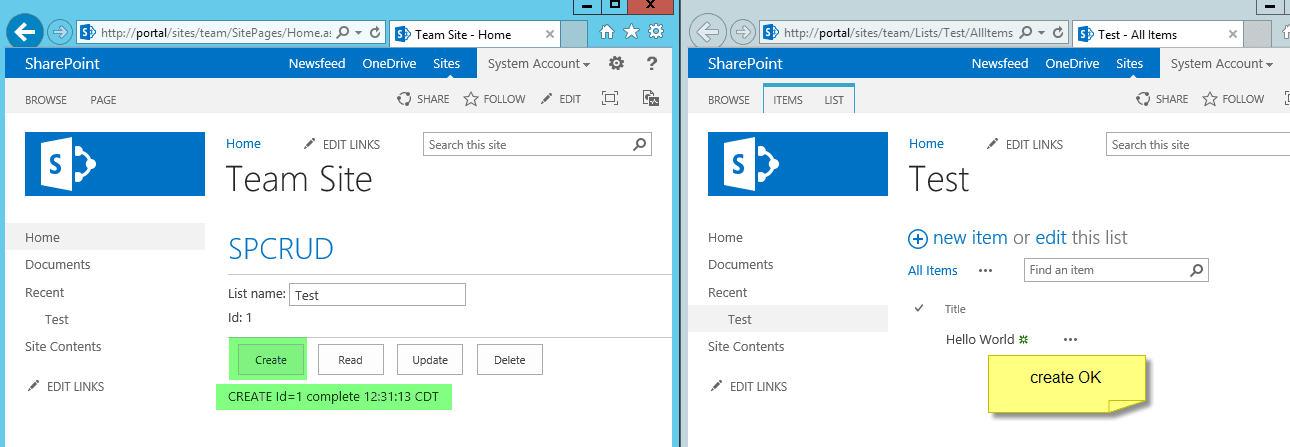Screen dimensions: 1290x447
Task: Go forward in left browser window
Action: point(59,32)
